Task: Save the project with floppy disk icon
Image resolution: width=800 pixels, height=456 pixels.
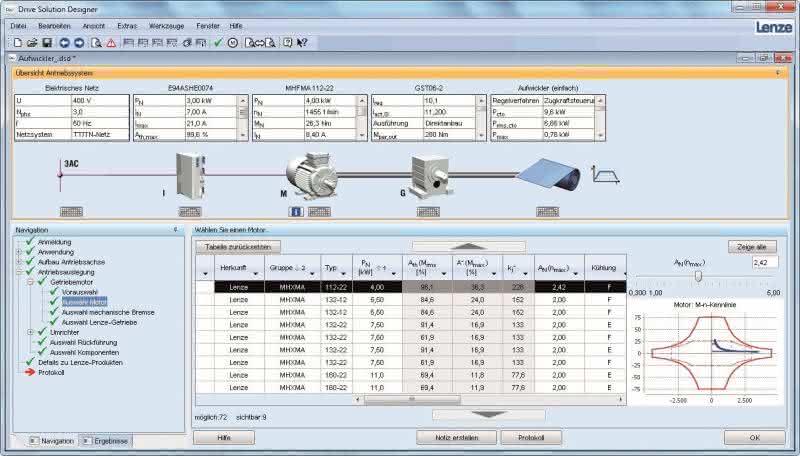Action: tap(46, 43)
